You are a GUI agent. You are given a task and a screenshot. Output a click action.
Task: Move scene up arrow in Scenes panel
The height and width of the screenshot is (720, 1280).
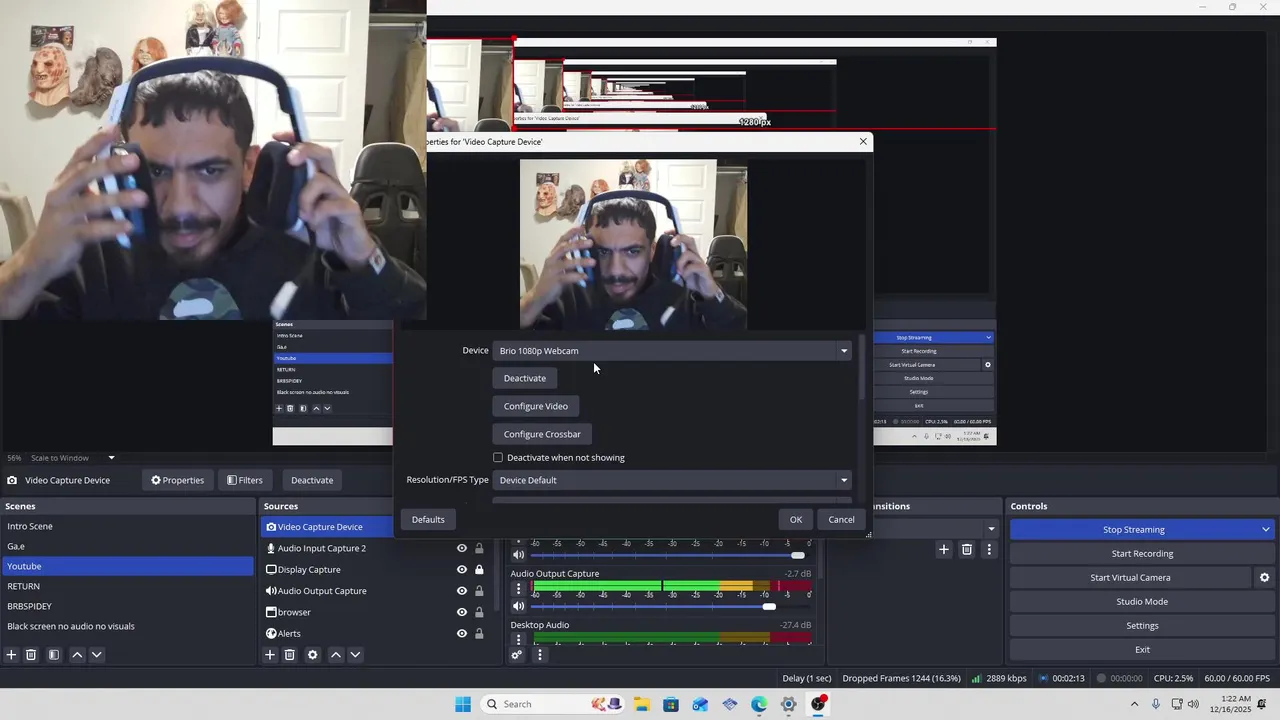coord(77,655)
